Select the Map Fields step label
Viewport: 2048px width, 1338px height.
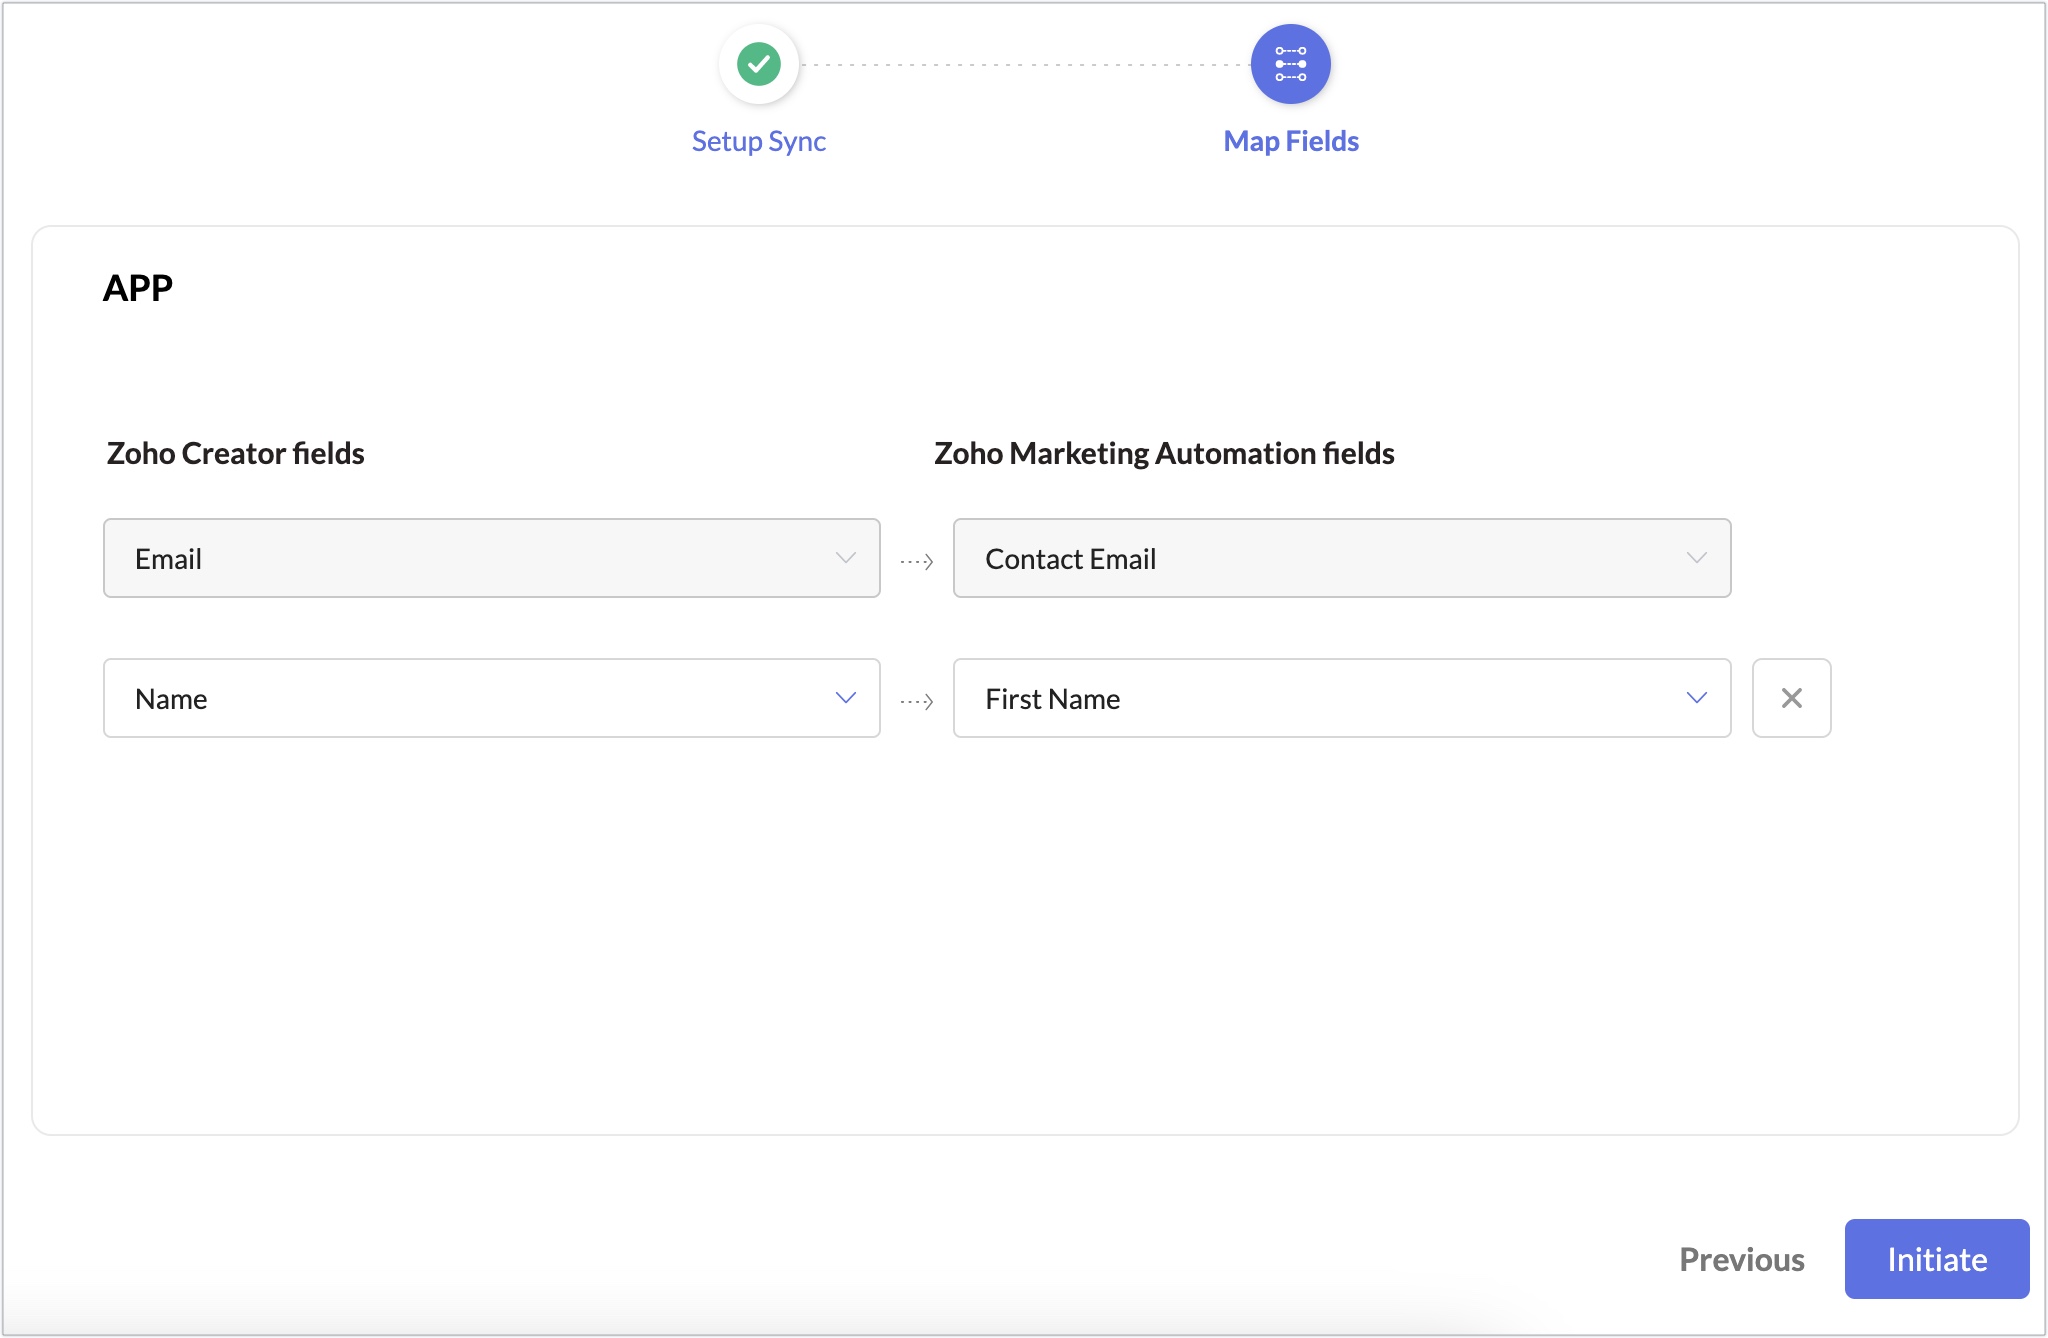click(x=1291, y=141)
